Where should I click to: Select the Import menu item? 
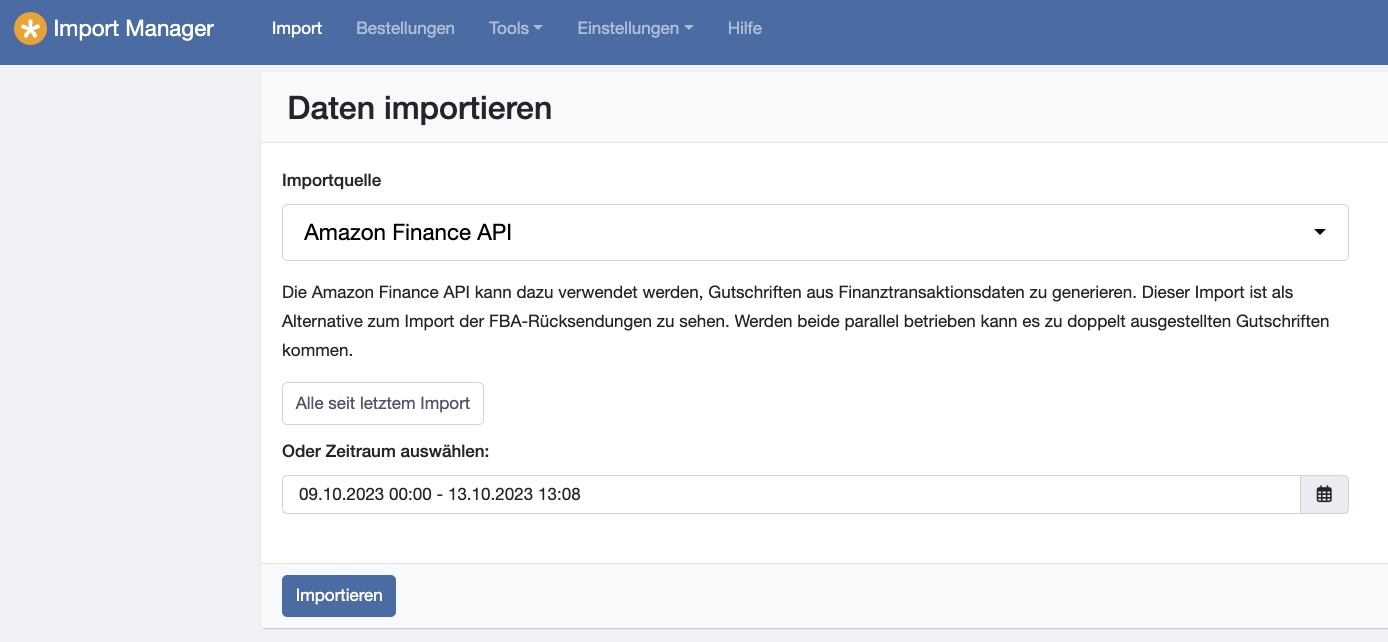(297, 28)
